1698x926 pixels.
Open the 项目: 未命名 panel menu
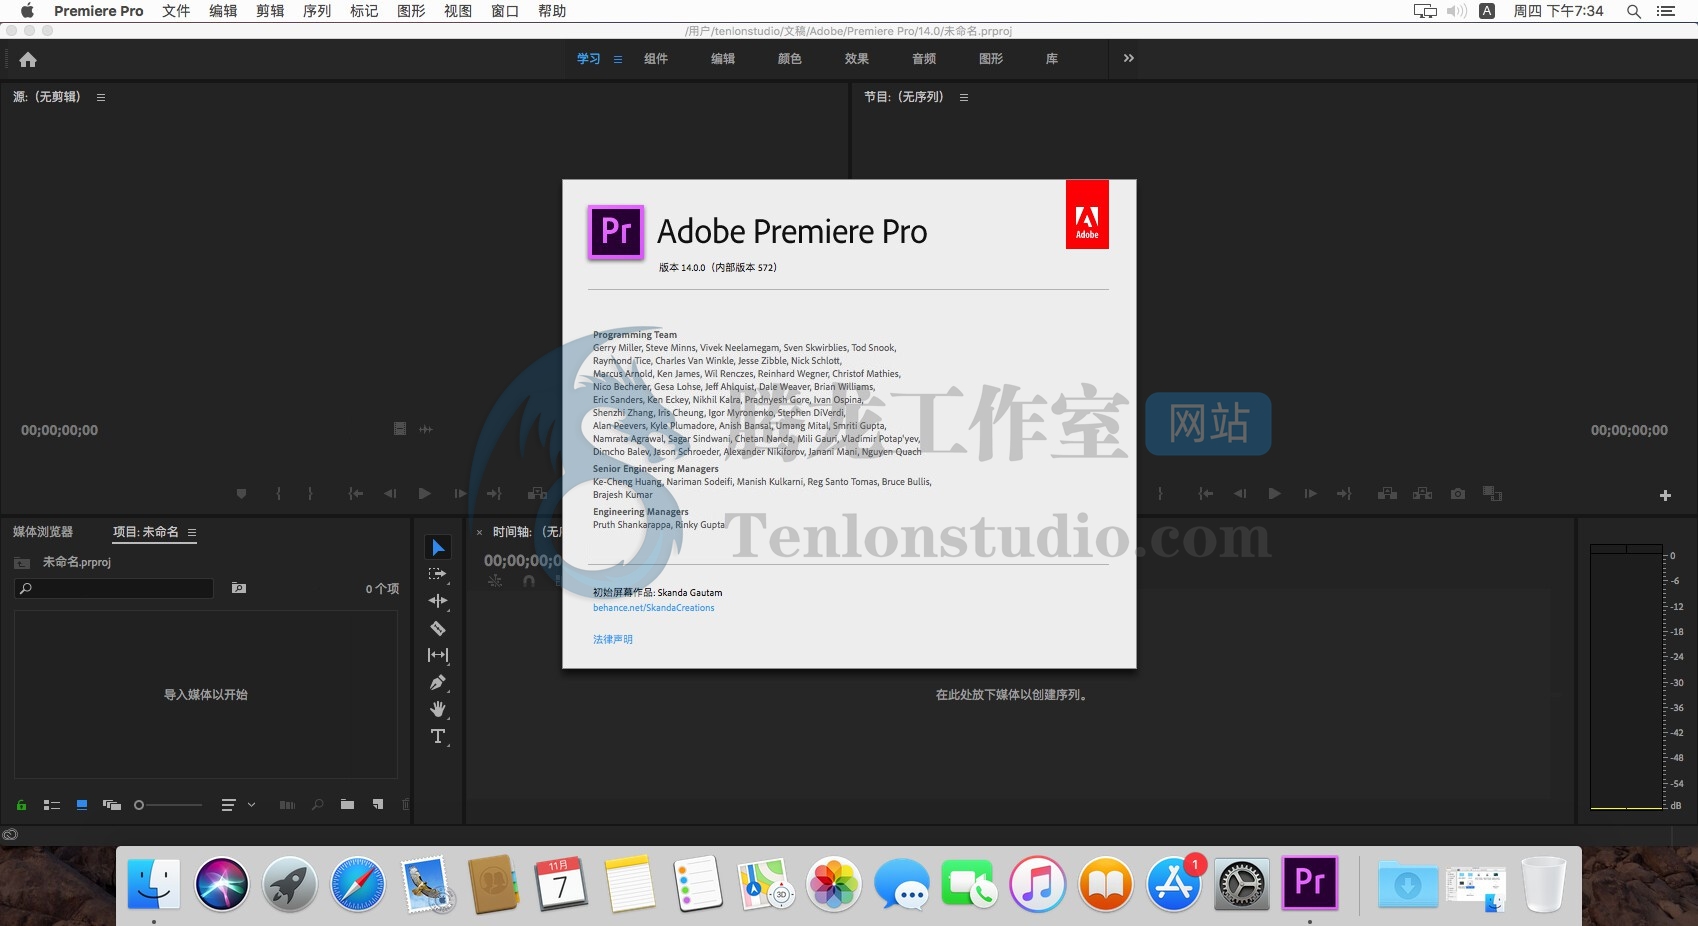click(192, 532)
